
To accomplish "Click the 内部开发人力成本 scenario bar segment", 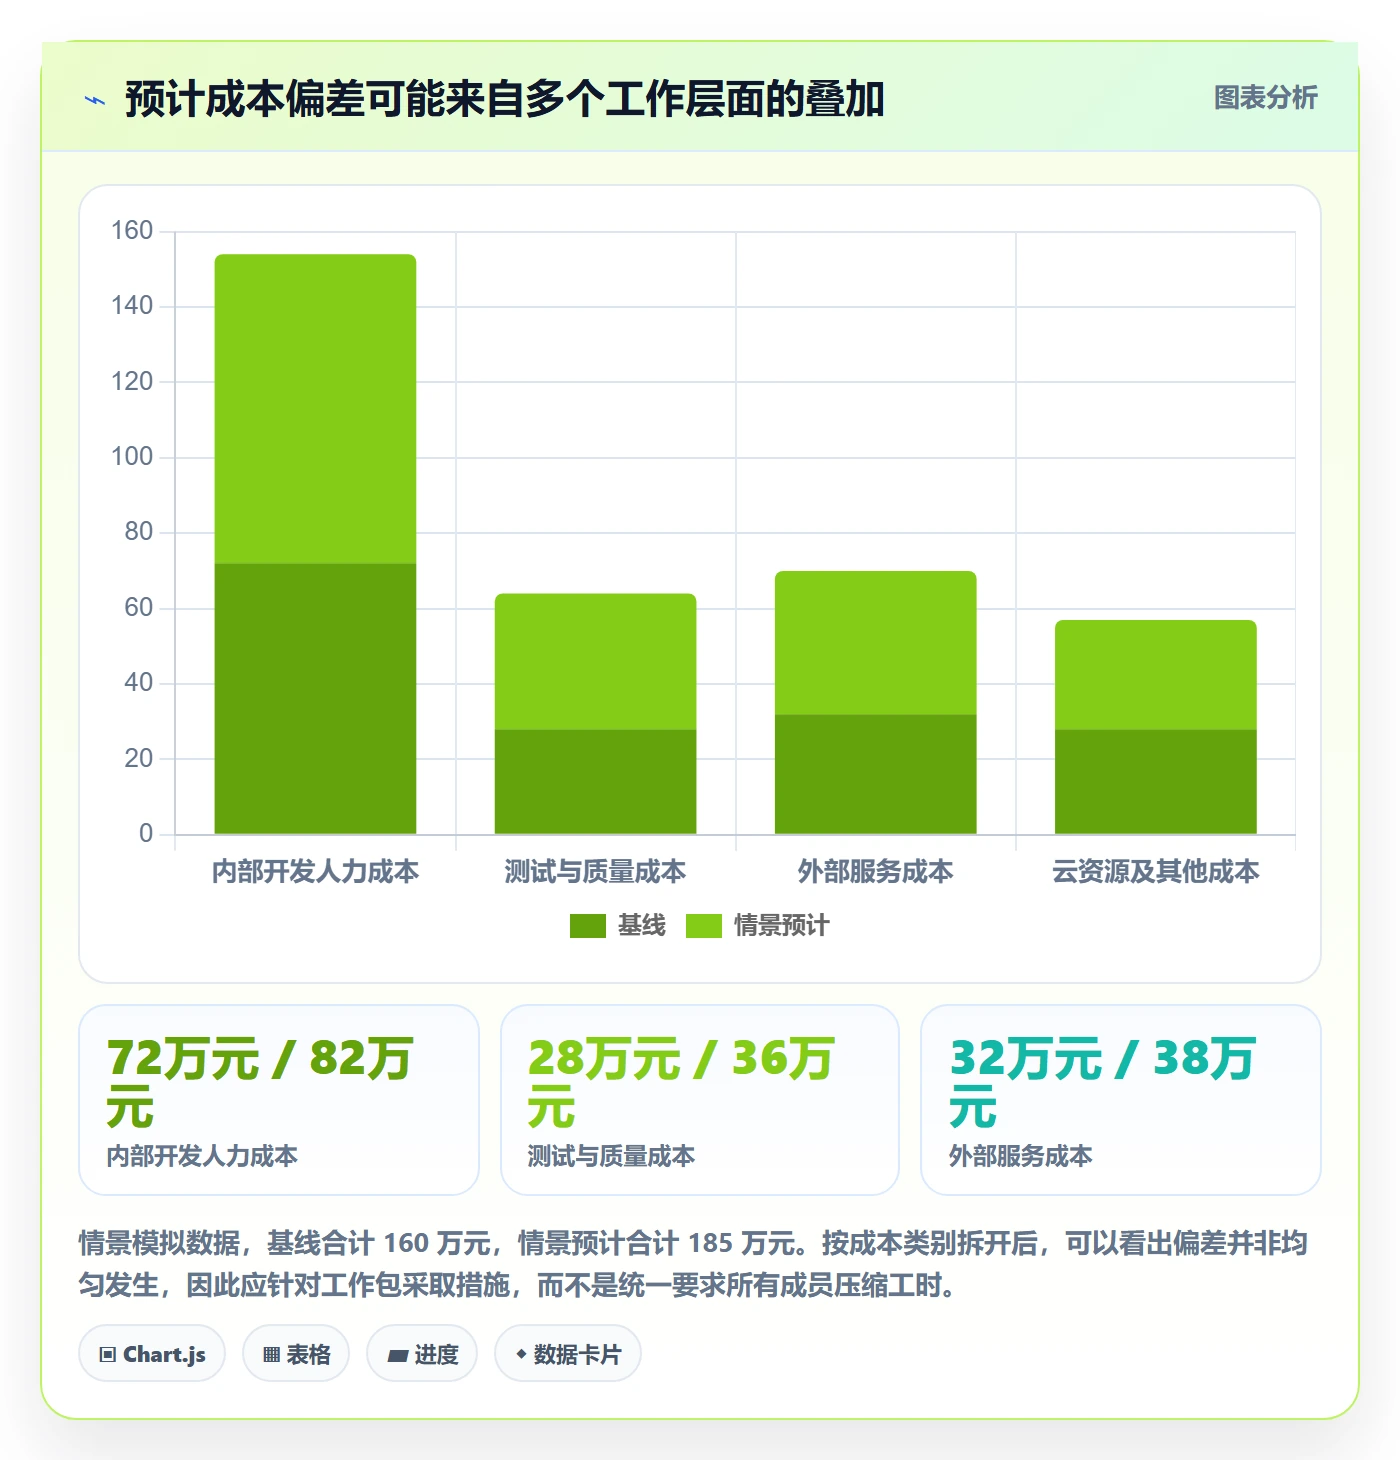I will click(x=315, y=409).
